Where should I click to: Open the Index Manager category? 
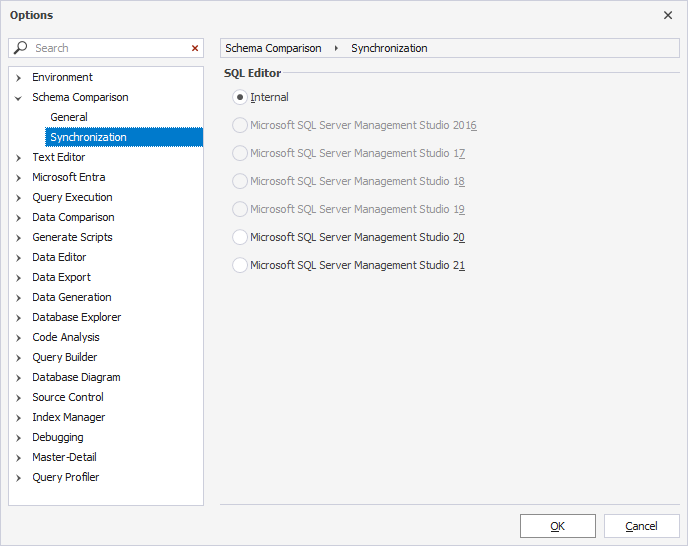(x=69, y=417)
